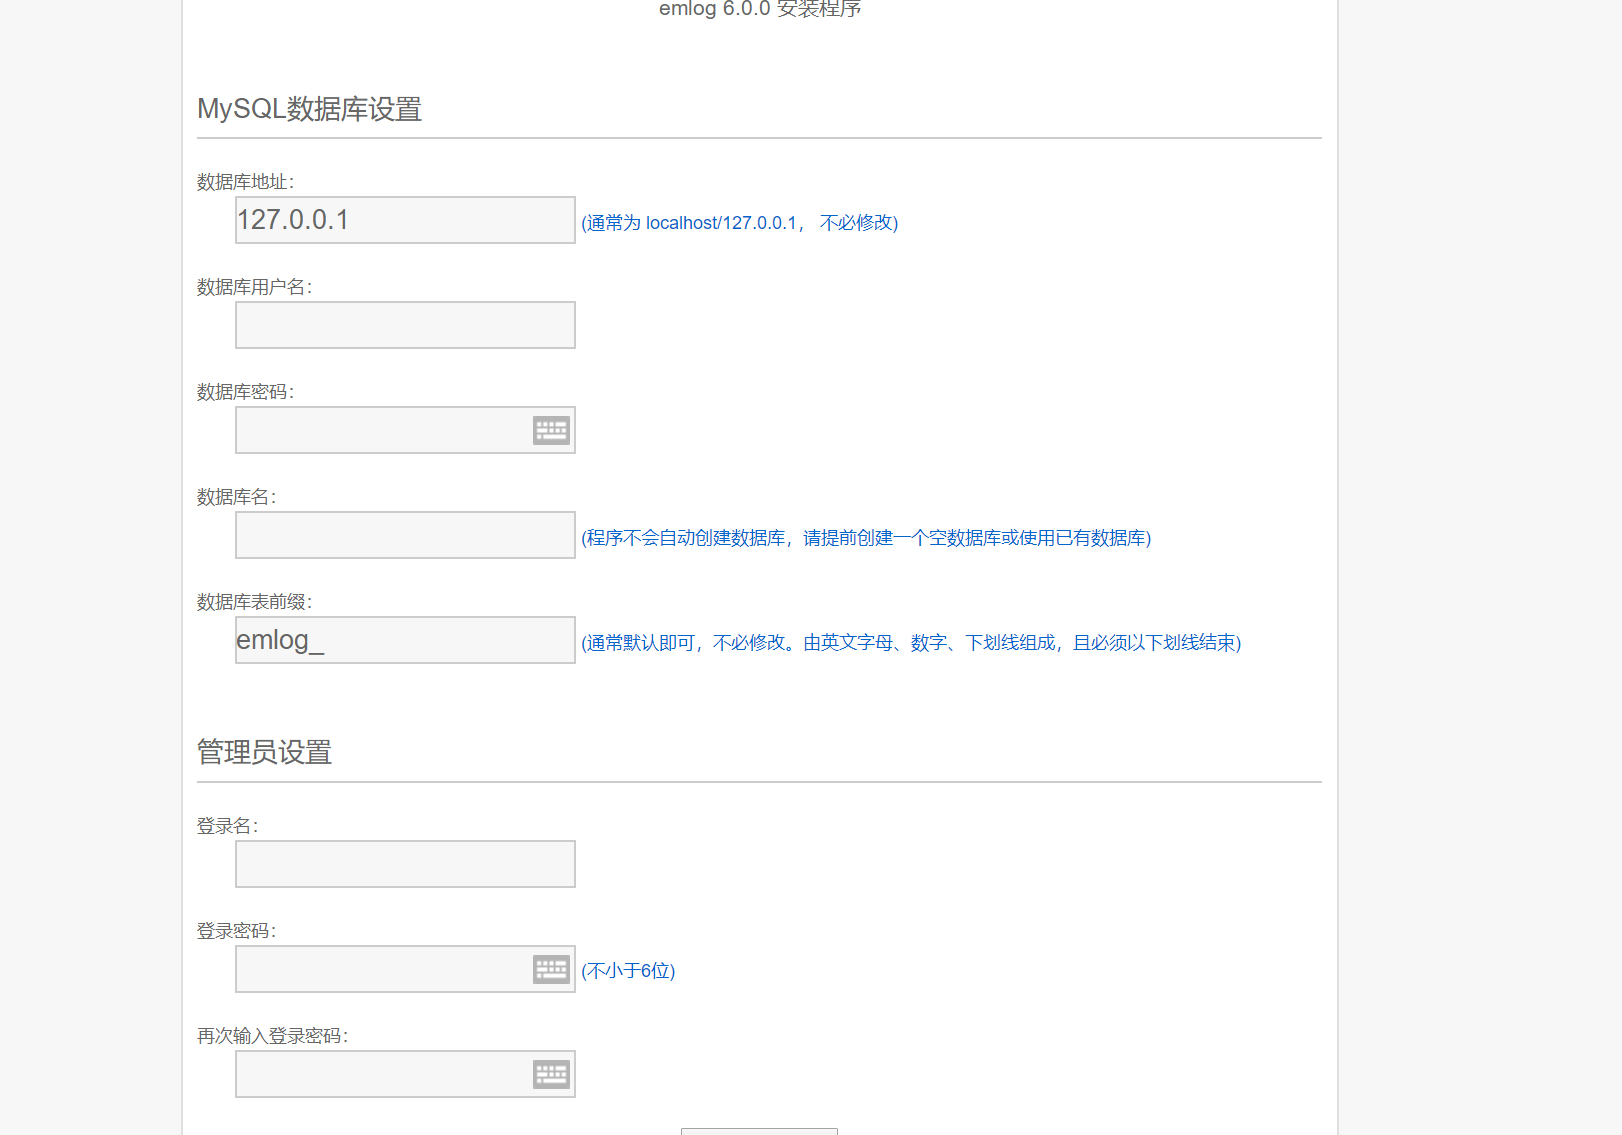This screenshot has width=1622, height=1135.
Task: Click the localhost/127.0.0.1 hint text
Action: 739,223
